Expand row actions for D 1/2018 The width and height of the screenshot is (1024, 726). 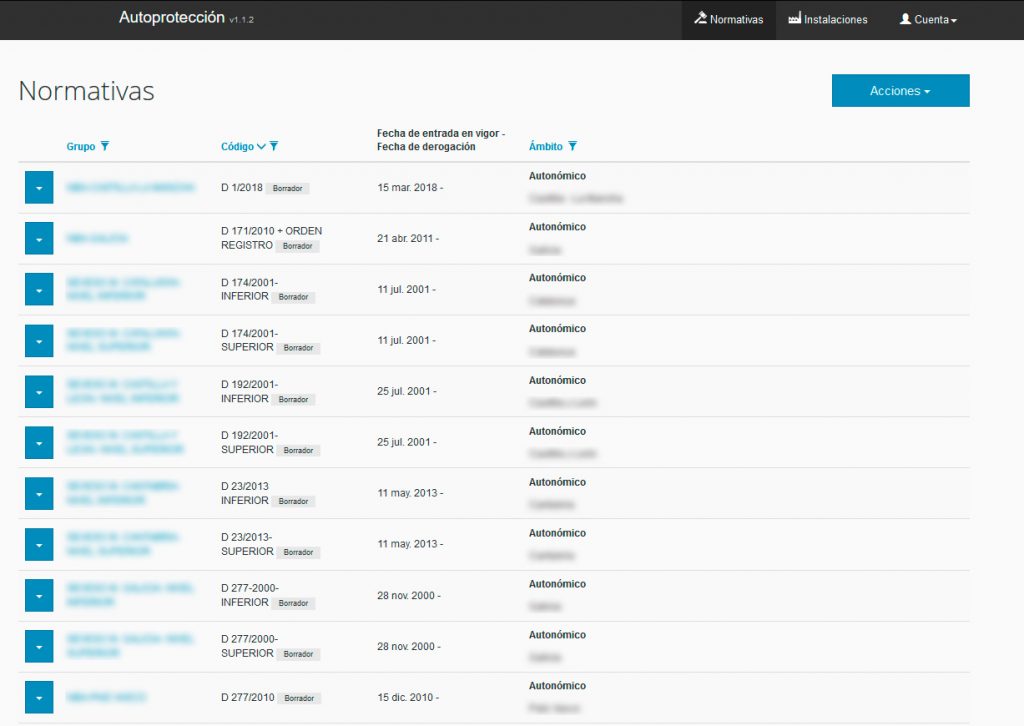point(38,188)
